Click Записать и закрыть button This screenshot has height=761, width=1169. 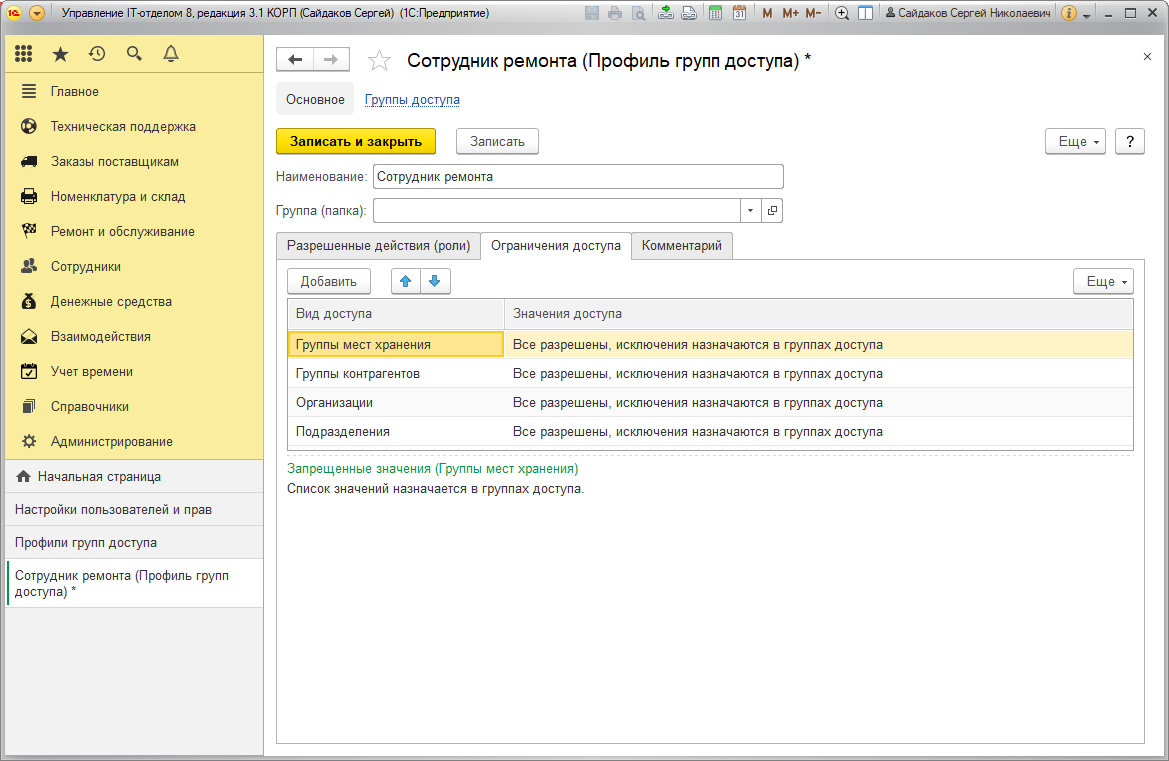pos(356,142)
